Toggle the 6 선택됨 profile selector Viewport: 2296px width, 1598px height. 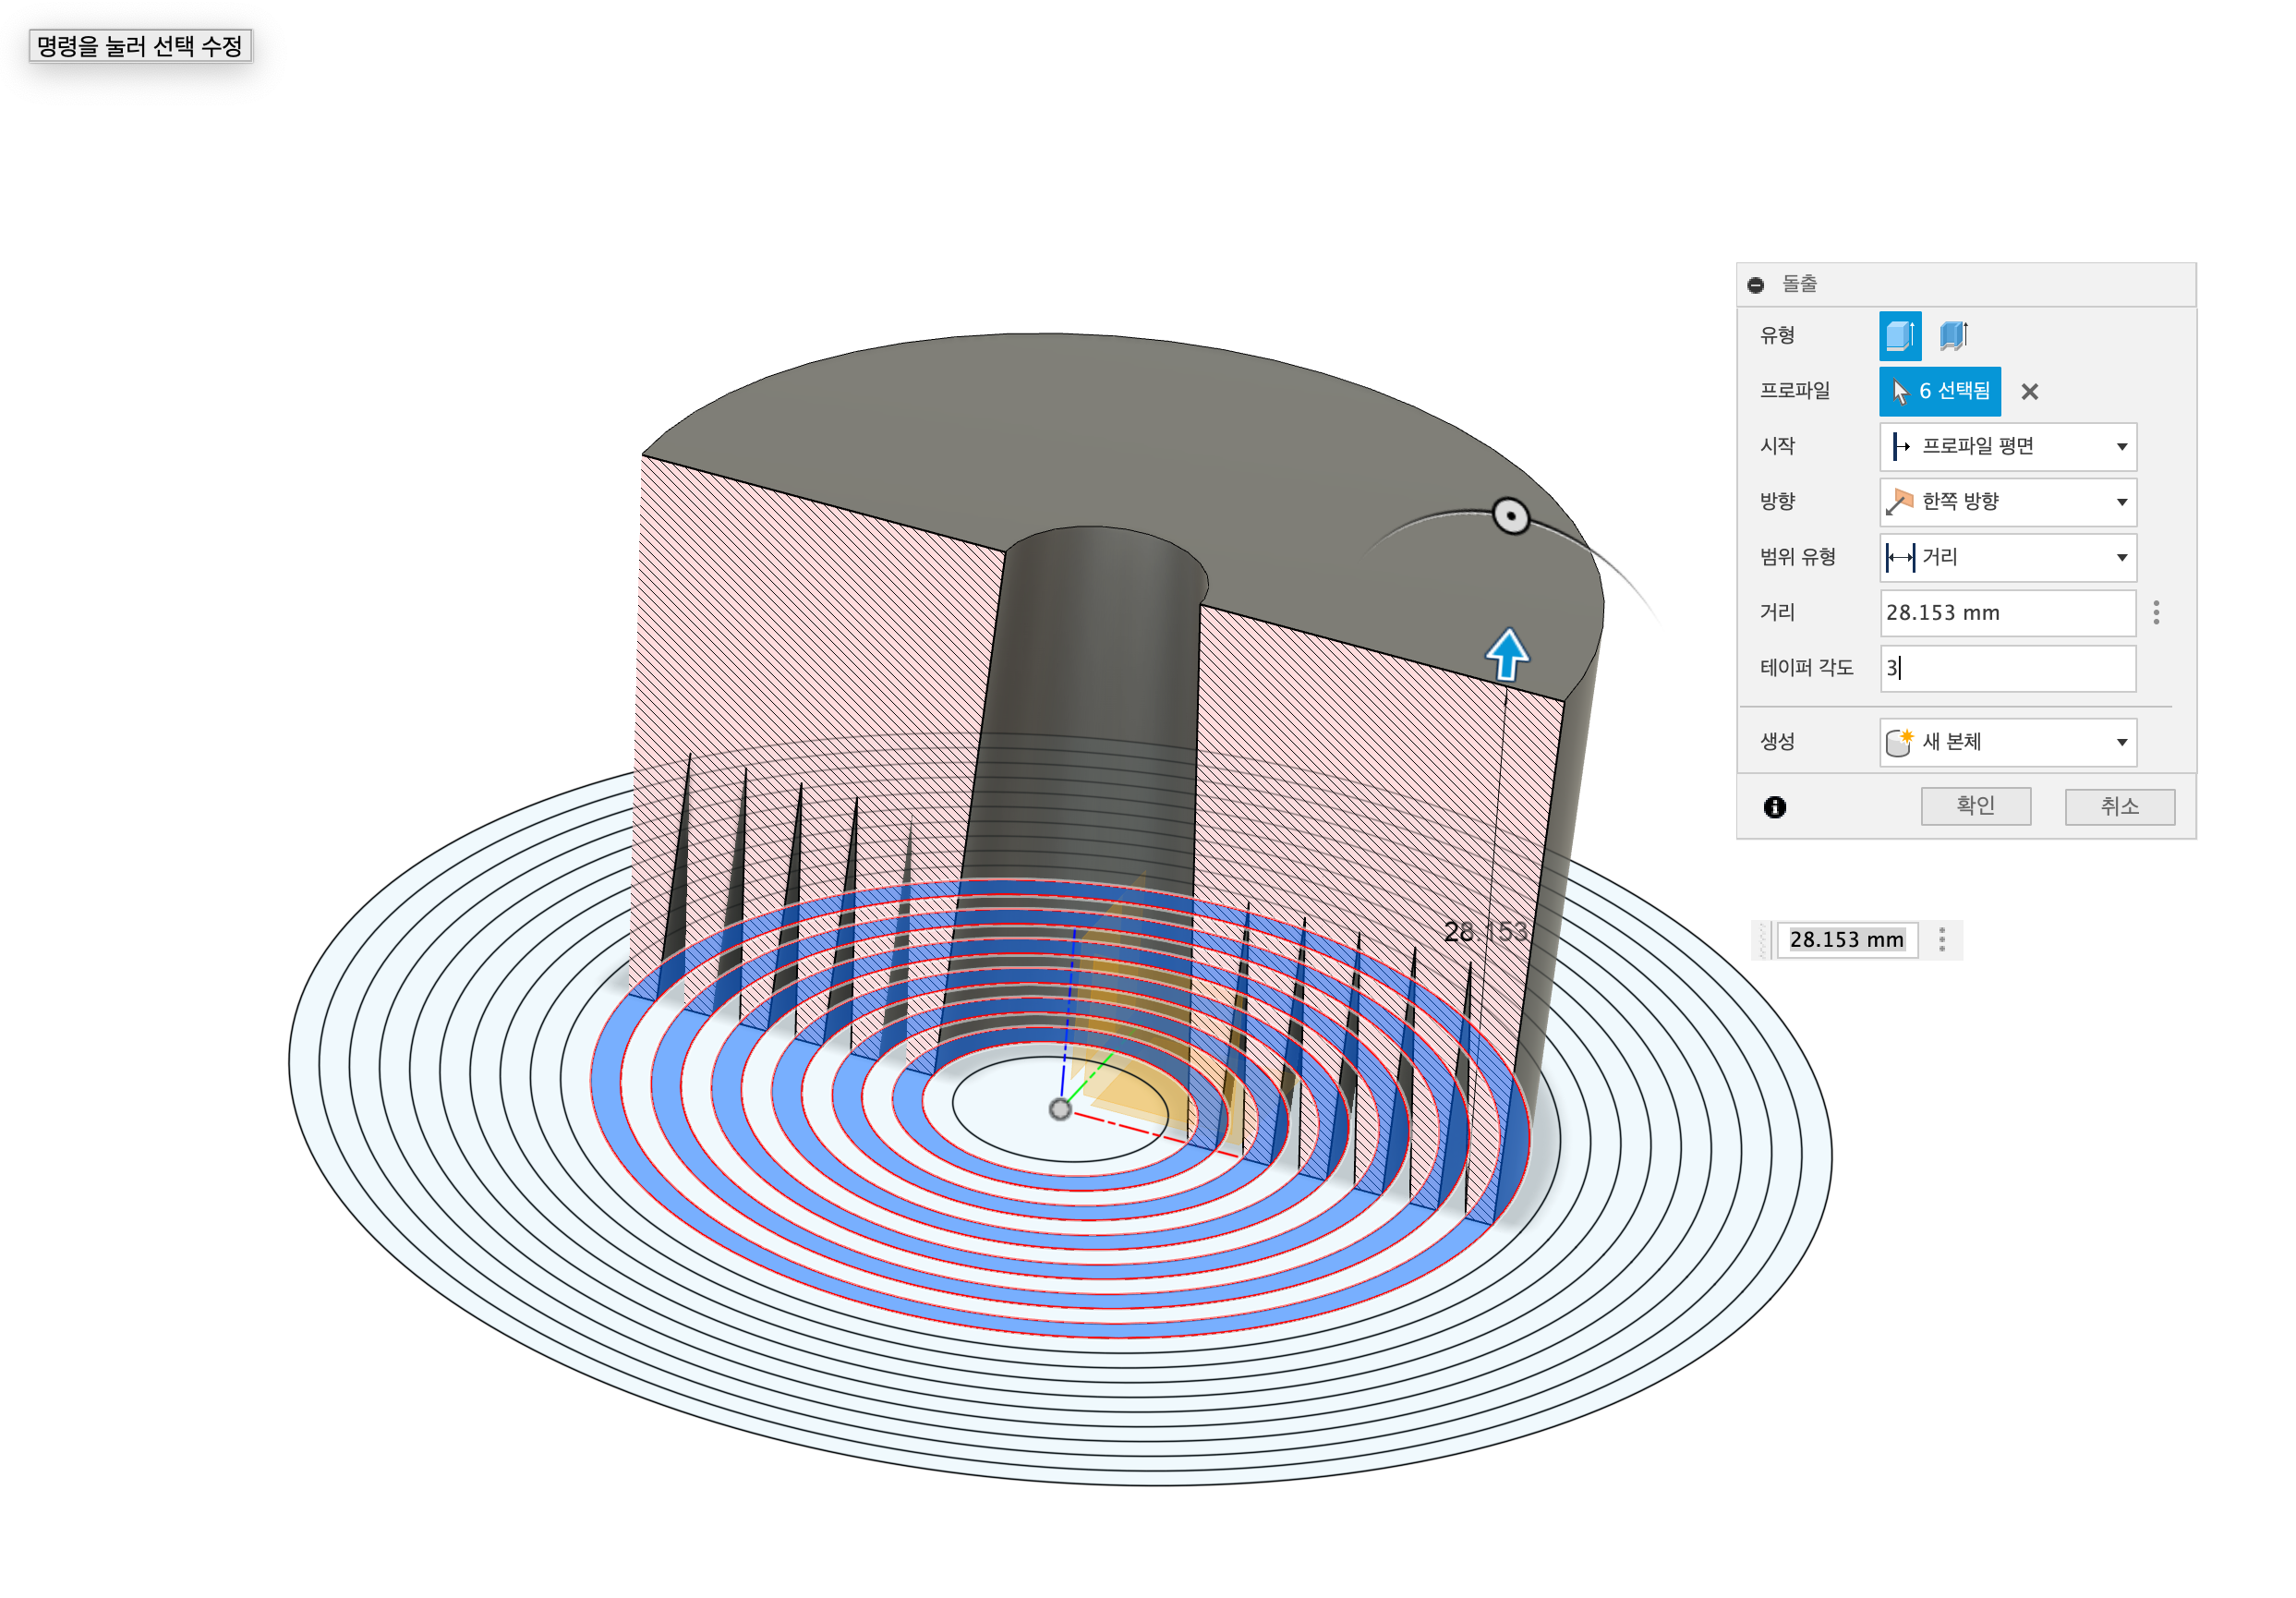pos(1939,391)
